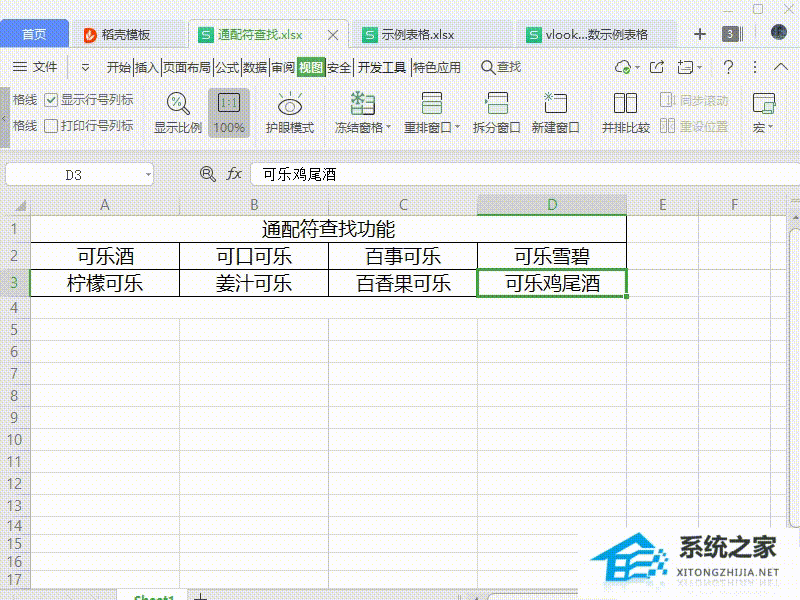
Task: Switch to the 开始 ribbon tab
Action: click(118, 68)
